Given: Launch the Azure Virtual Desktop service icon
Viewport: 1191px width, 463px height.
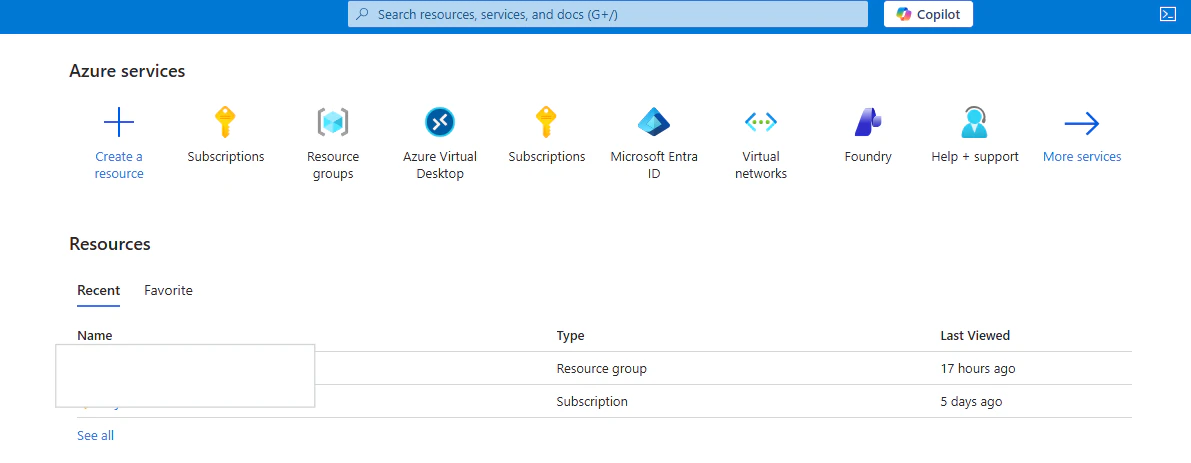Looking at the screenshot, I should click(x=440, y=121).
